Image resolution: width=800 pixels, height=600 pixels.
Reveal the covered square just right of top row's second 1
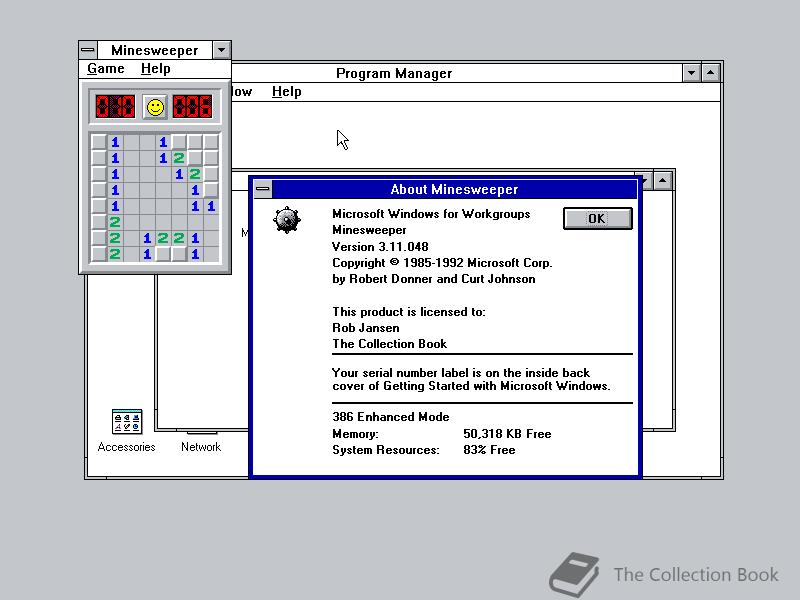tap(179, 142)
